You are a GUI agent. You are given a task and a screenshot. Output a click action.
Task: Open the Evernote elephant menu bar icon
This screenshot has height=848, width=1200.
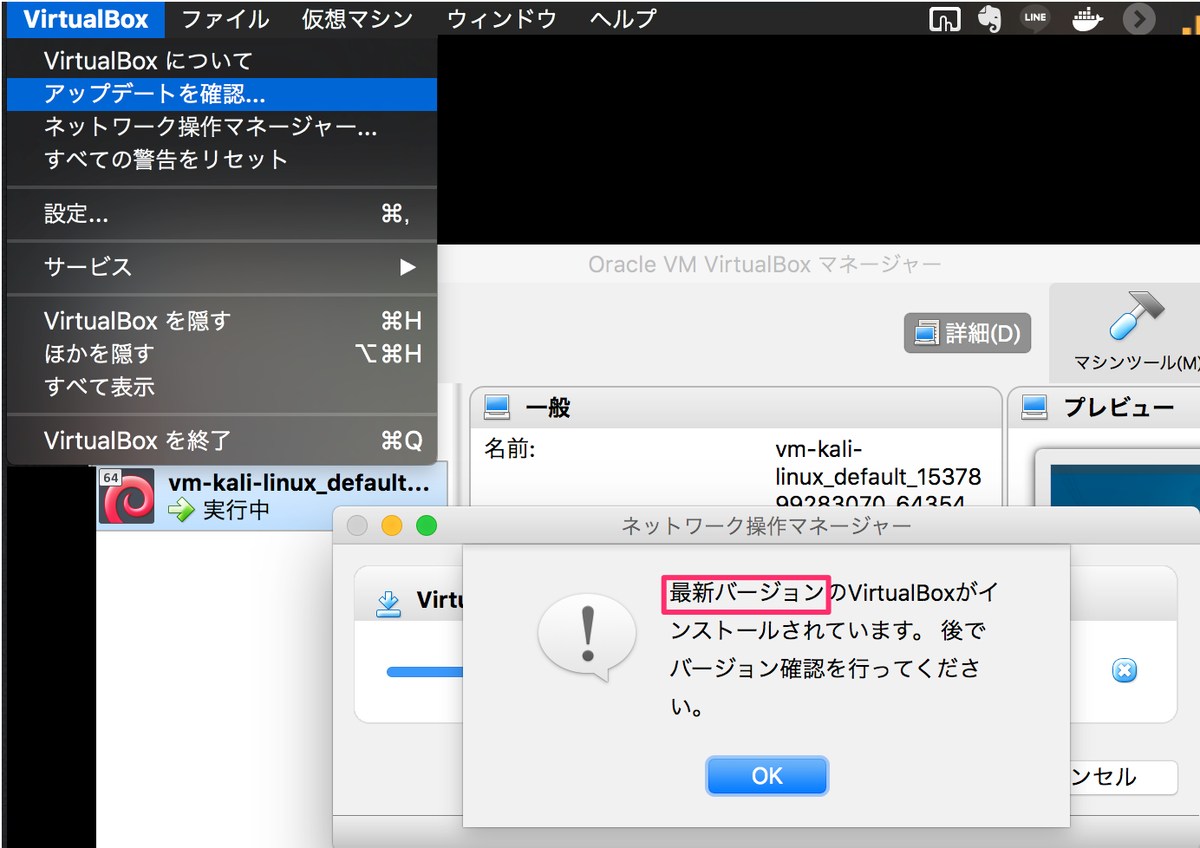[990, 18]
